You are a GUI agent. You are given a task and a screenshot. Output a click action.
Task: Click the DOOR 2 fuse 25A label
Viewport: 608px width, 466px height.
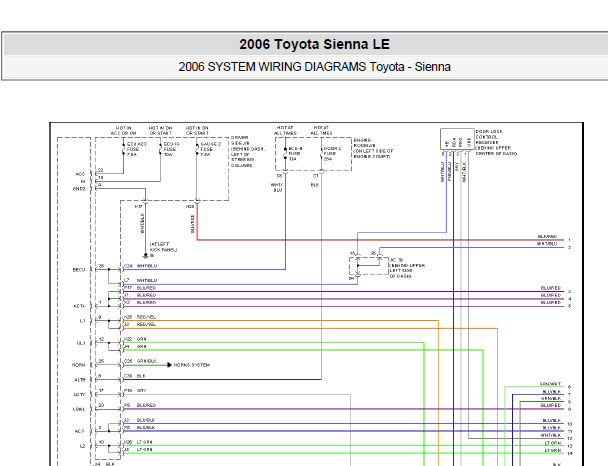(332, 154)
